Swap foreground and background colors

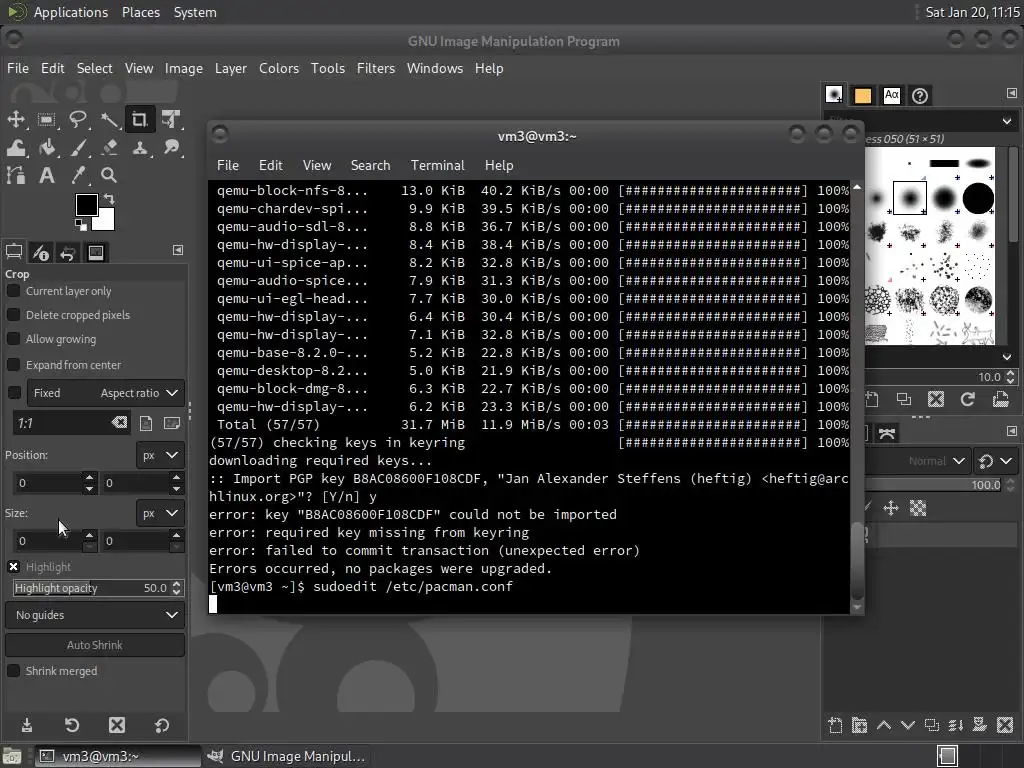[109, 199]
